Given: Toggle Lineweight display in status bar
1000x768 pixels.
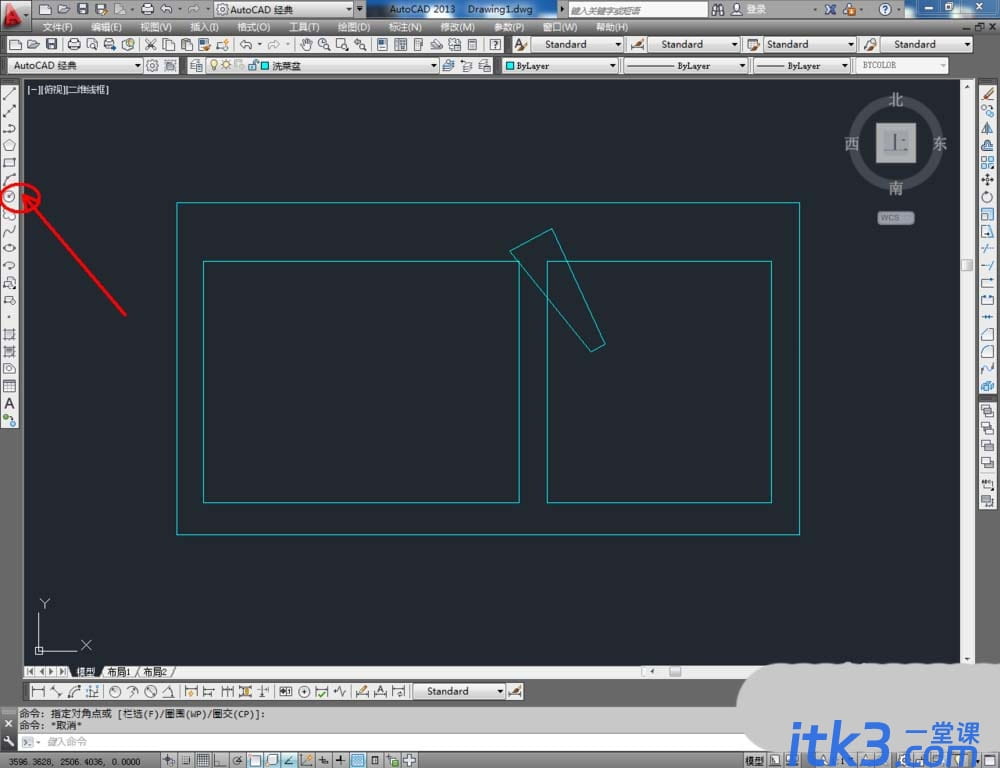Looking at the screenshot, I should click(341, 760).
